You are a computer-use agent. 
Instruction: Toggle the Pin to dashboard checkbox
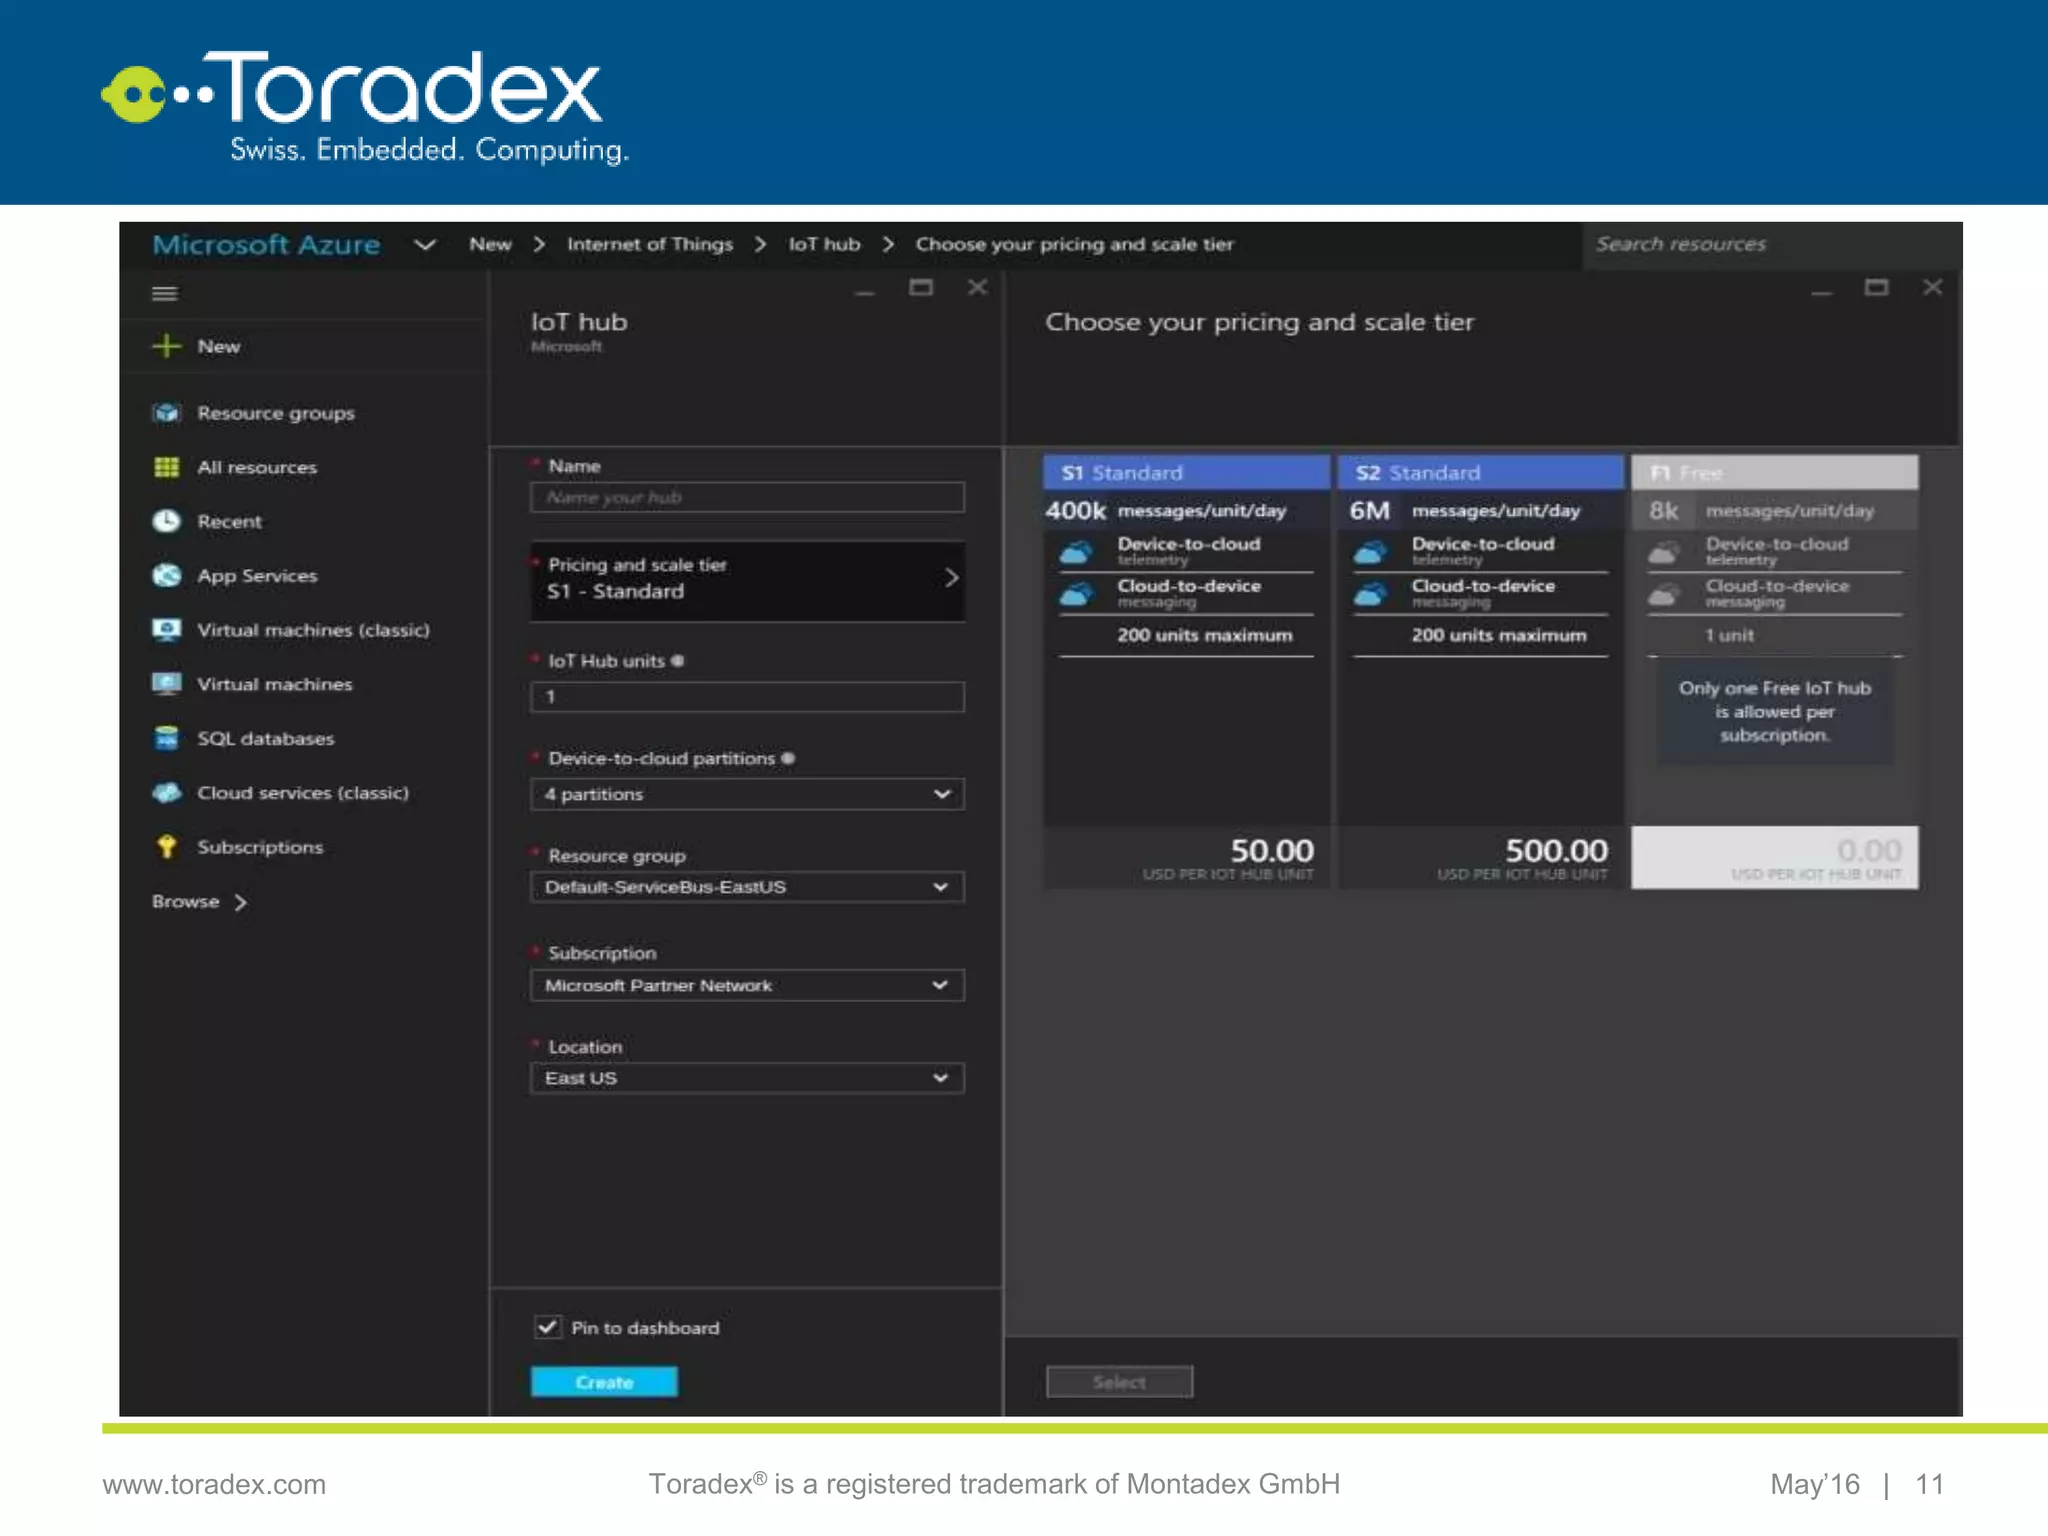(x=547, y=1327)
